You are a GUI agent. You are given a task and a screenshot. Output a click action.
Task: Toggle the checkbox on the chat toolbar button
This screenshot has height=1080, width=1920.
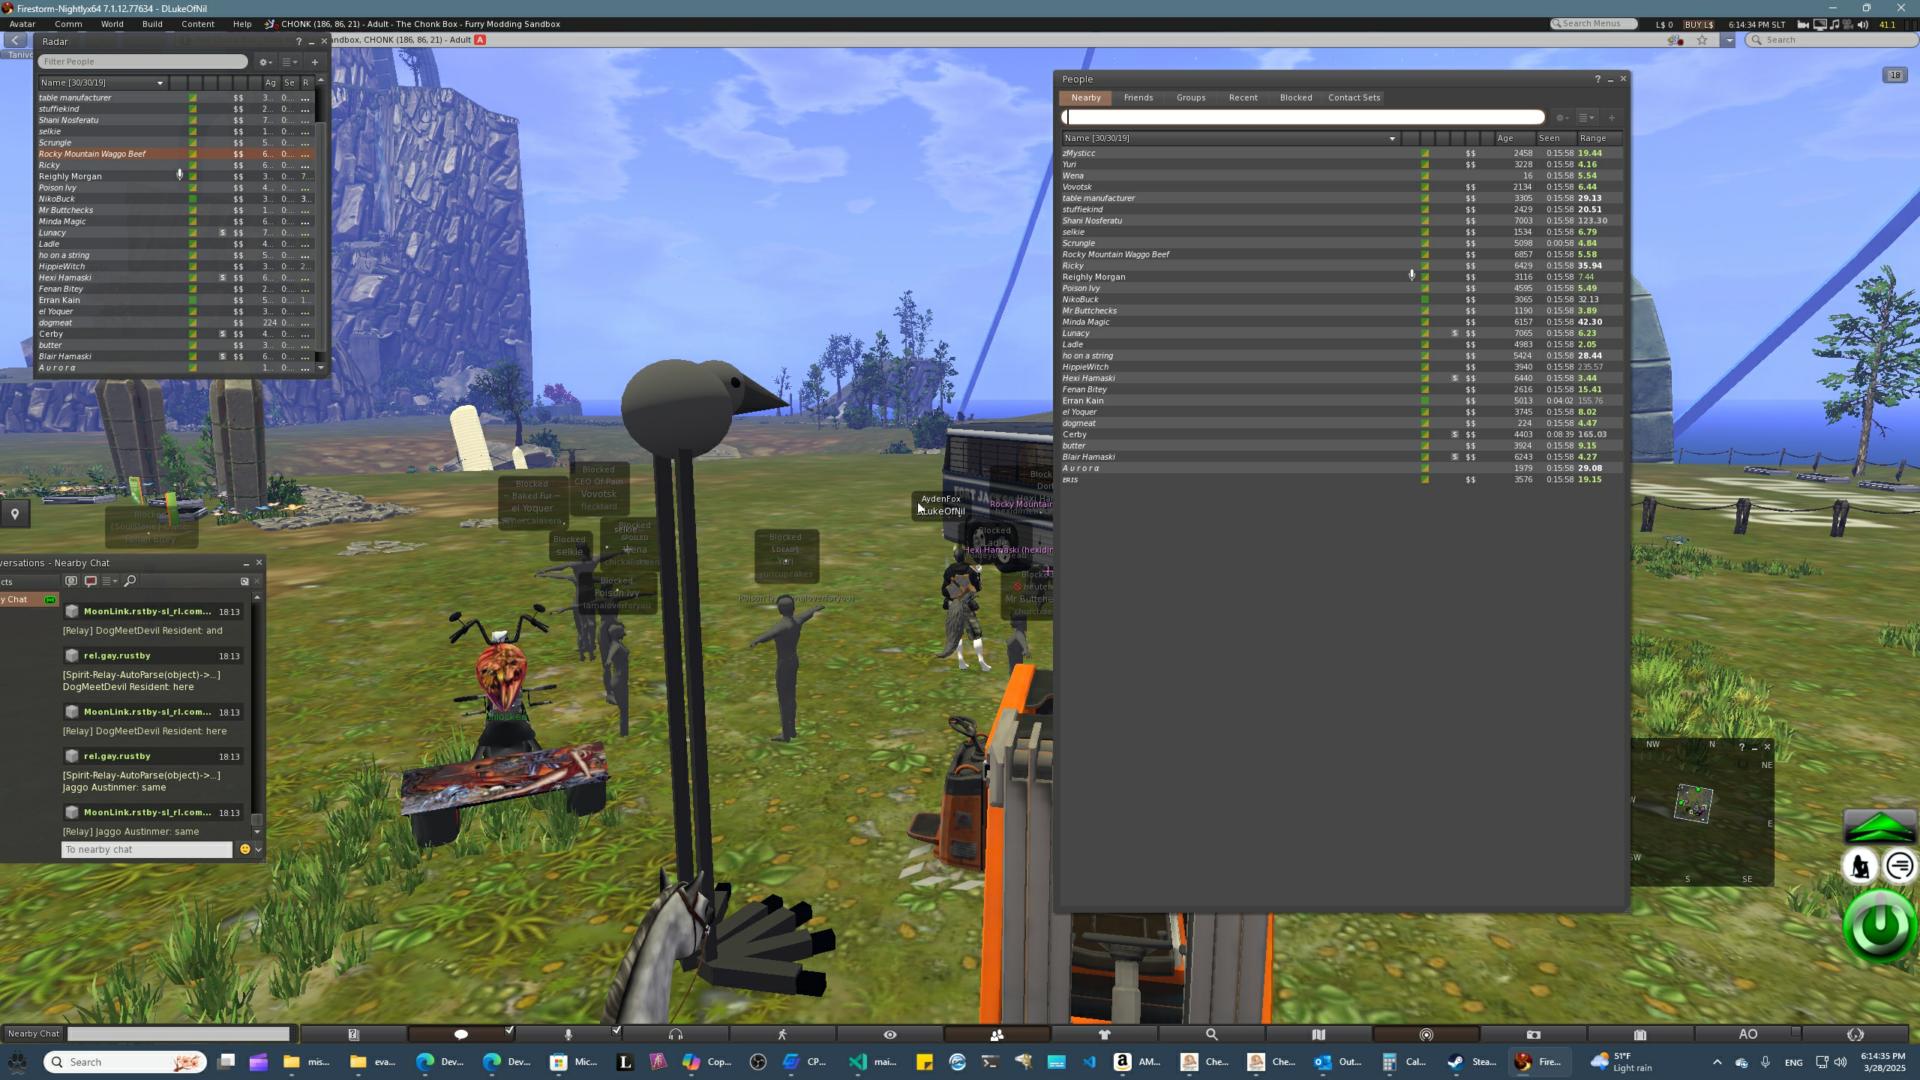(509, 1029)
